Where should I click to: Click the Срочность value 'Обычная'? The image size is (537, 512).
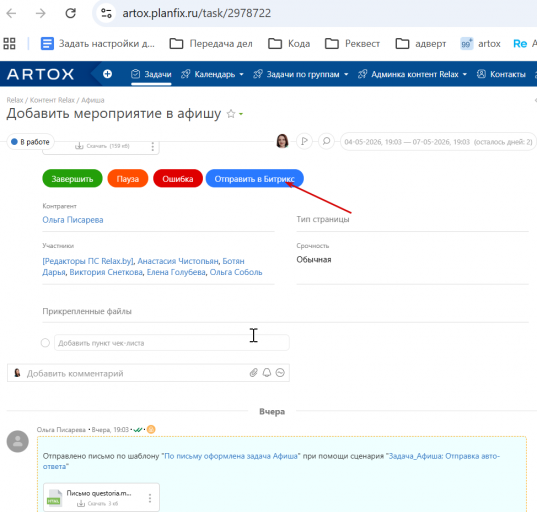point(314,260)
